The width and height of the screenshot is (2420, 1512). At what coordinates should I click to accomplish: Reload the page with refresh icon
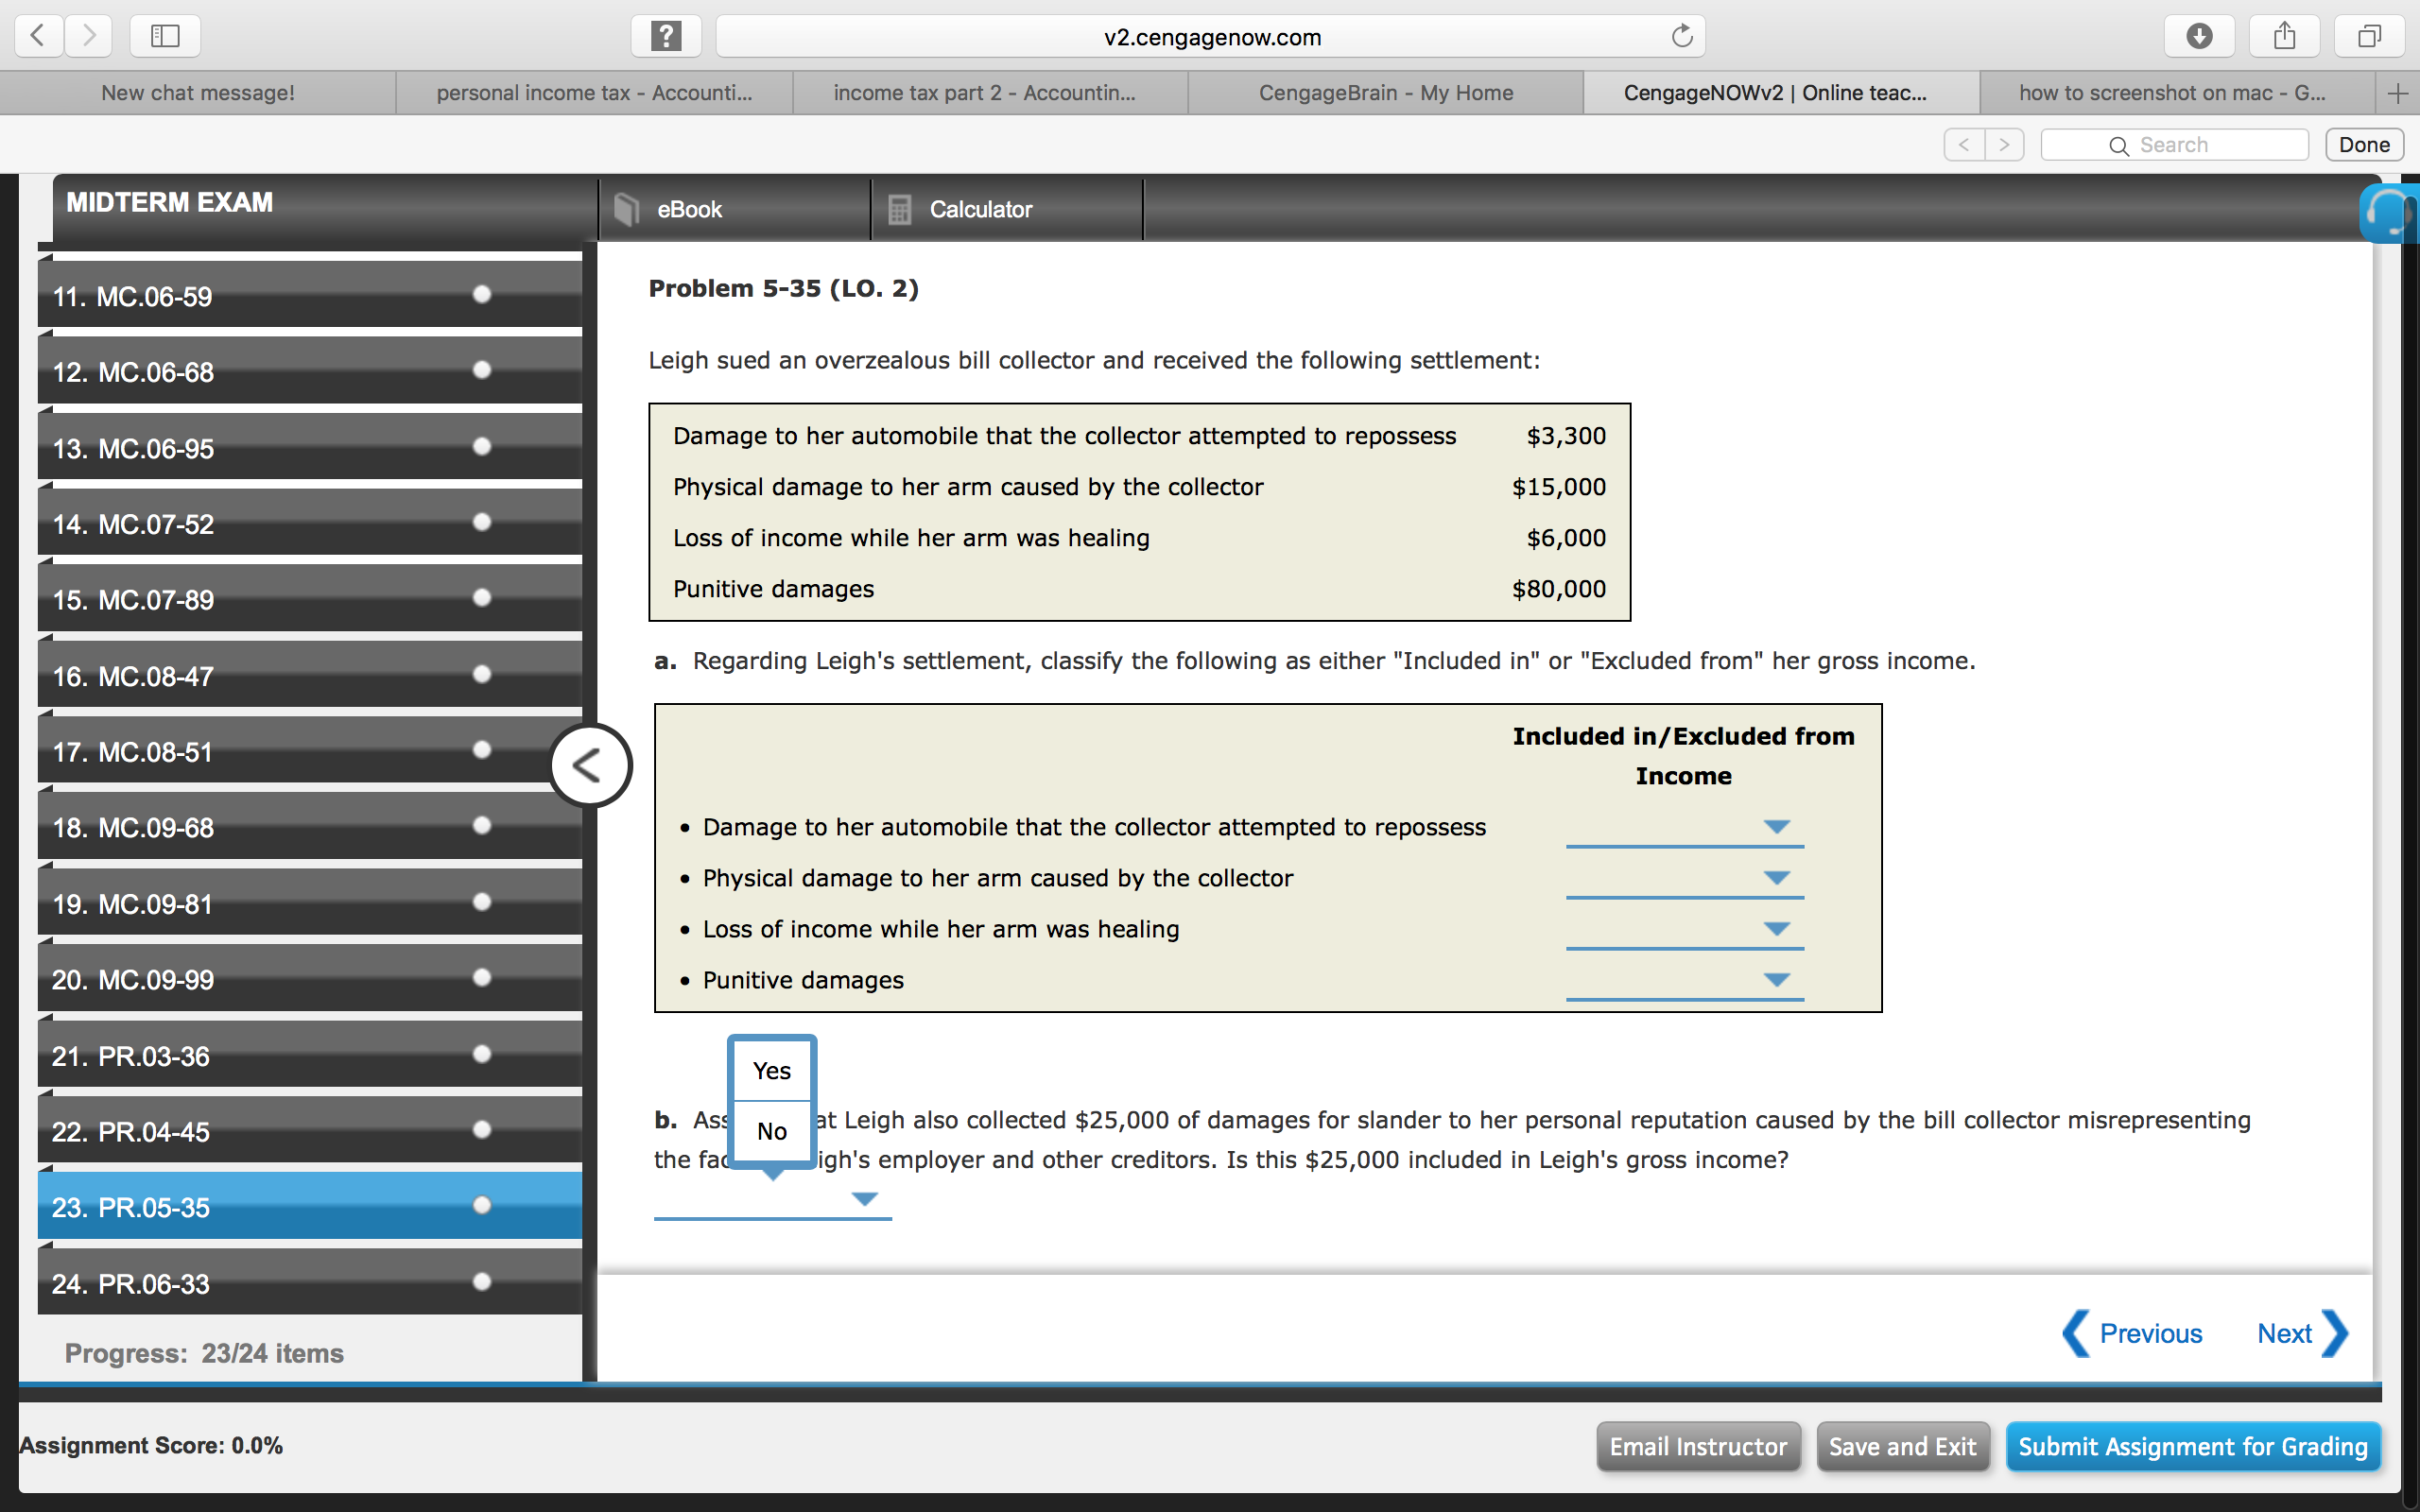(1682, 36)
